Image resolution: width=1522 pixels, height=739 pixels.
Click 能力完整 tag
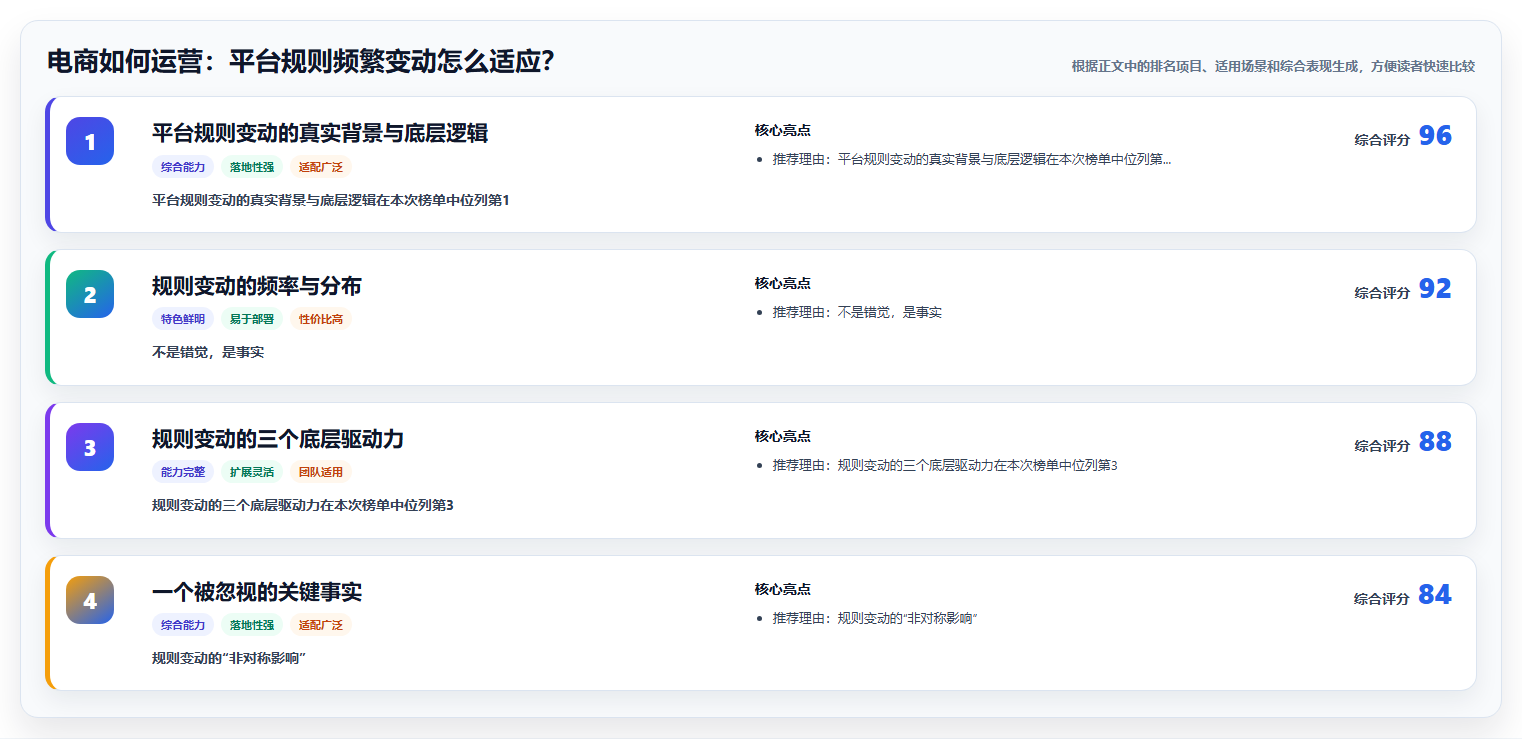point(183,472)
